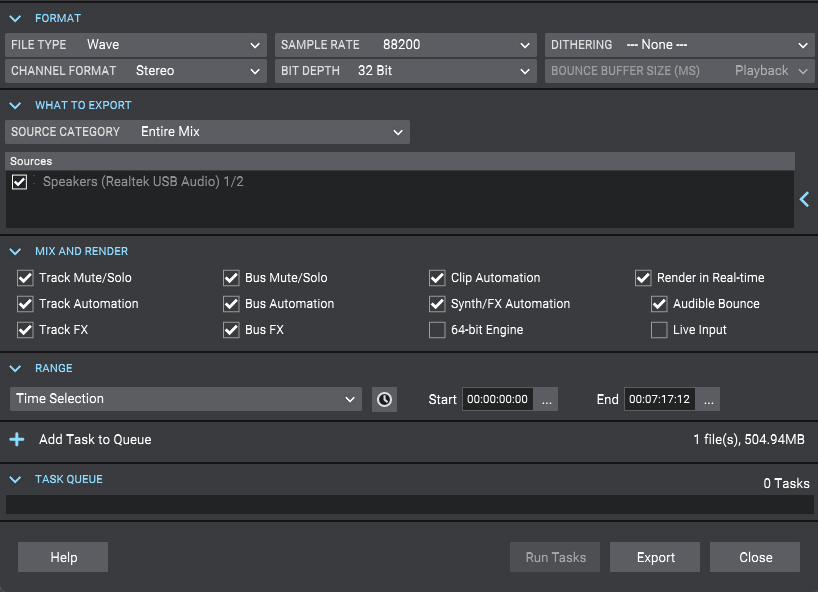Screen dimensions: 818x592
Task: Click the Start time input field
Action: 497,399
